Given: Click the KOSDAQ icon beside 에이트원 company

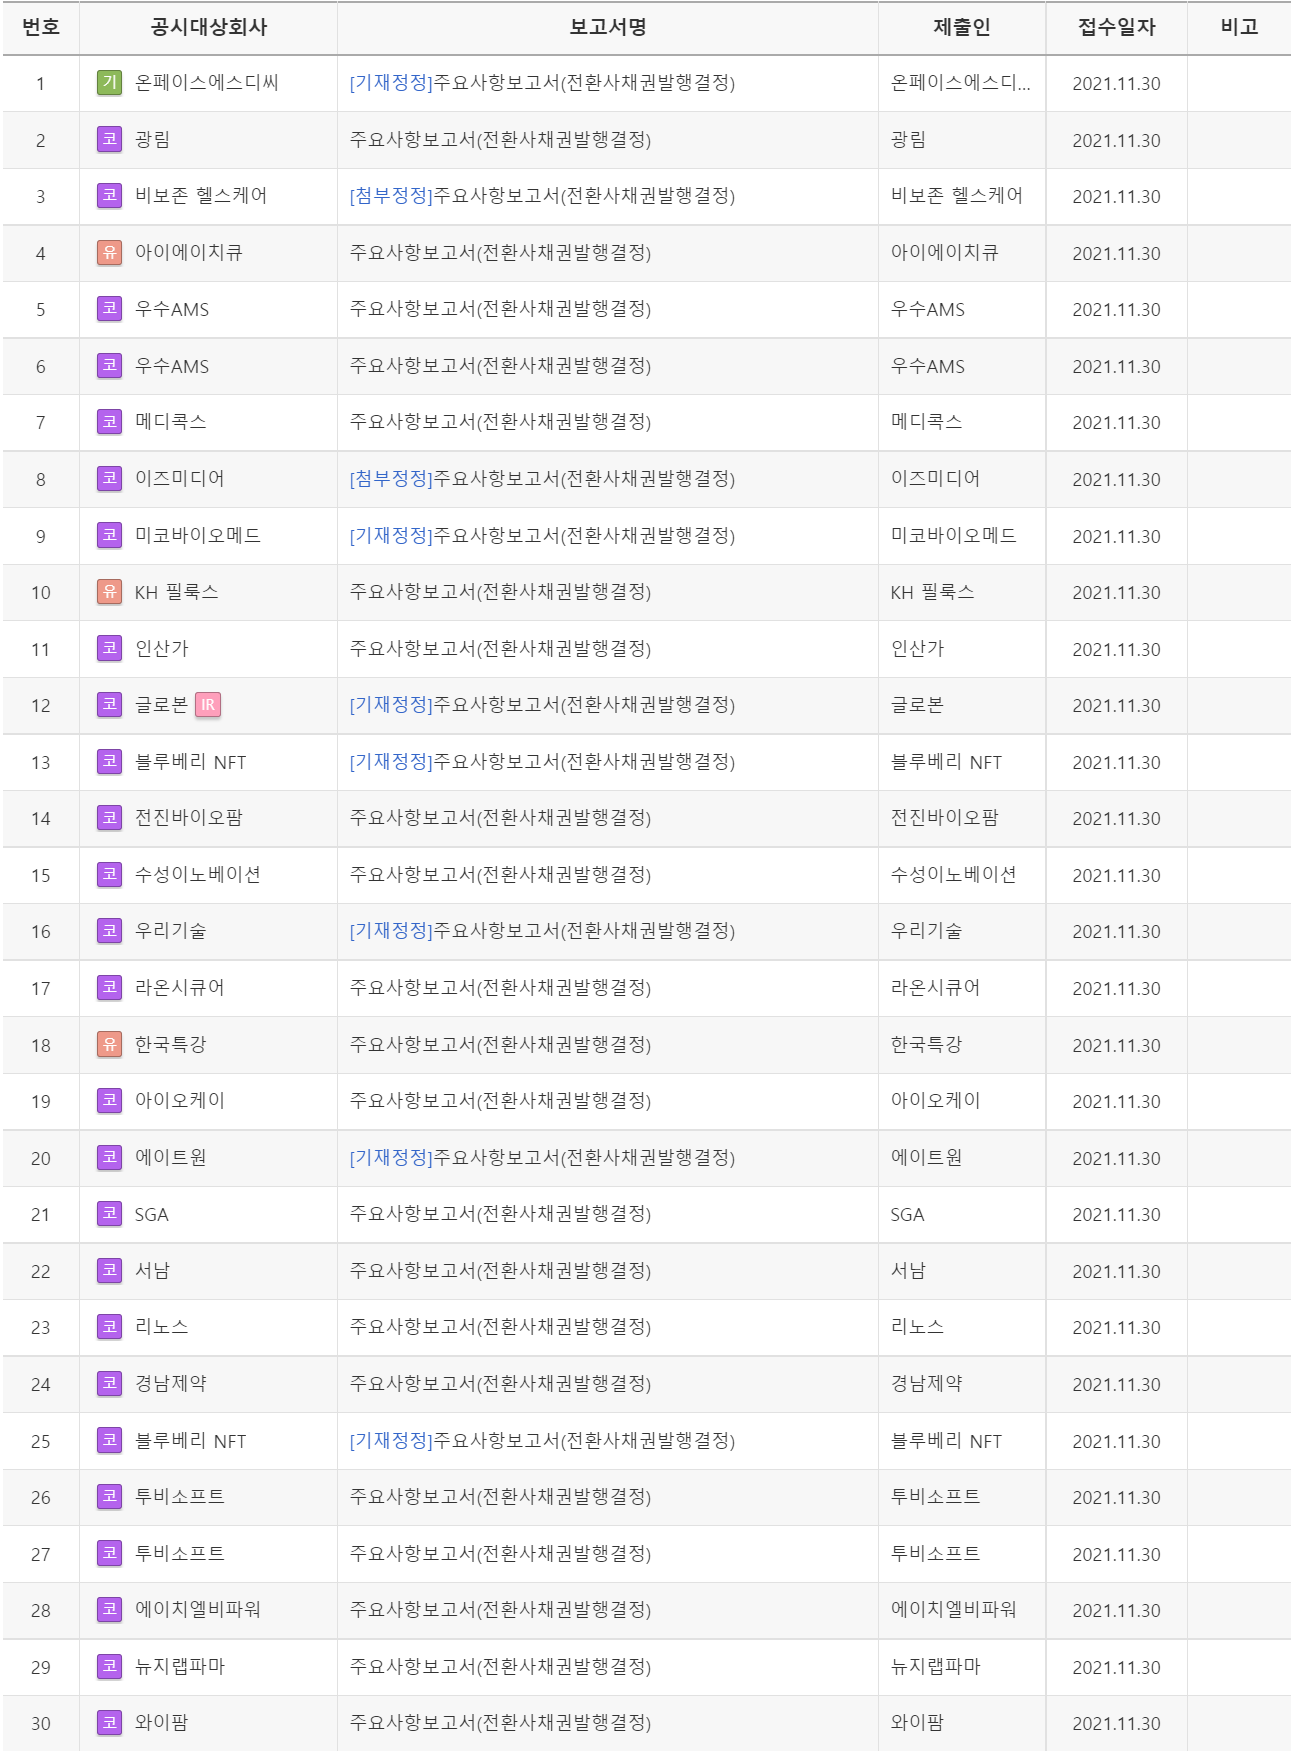Looking at the screenshot, I should (x=109, y=1157).
